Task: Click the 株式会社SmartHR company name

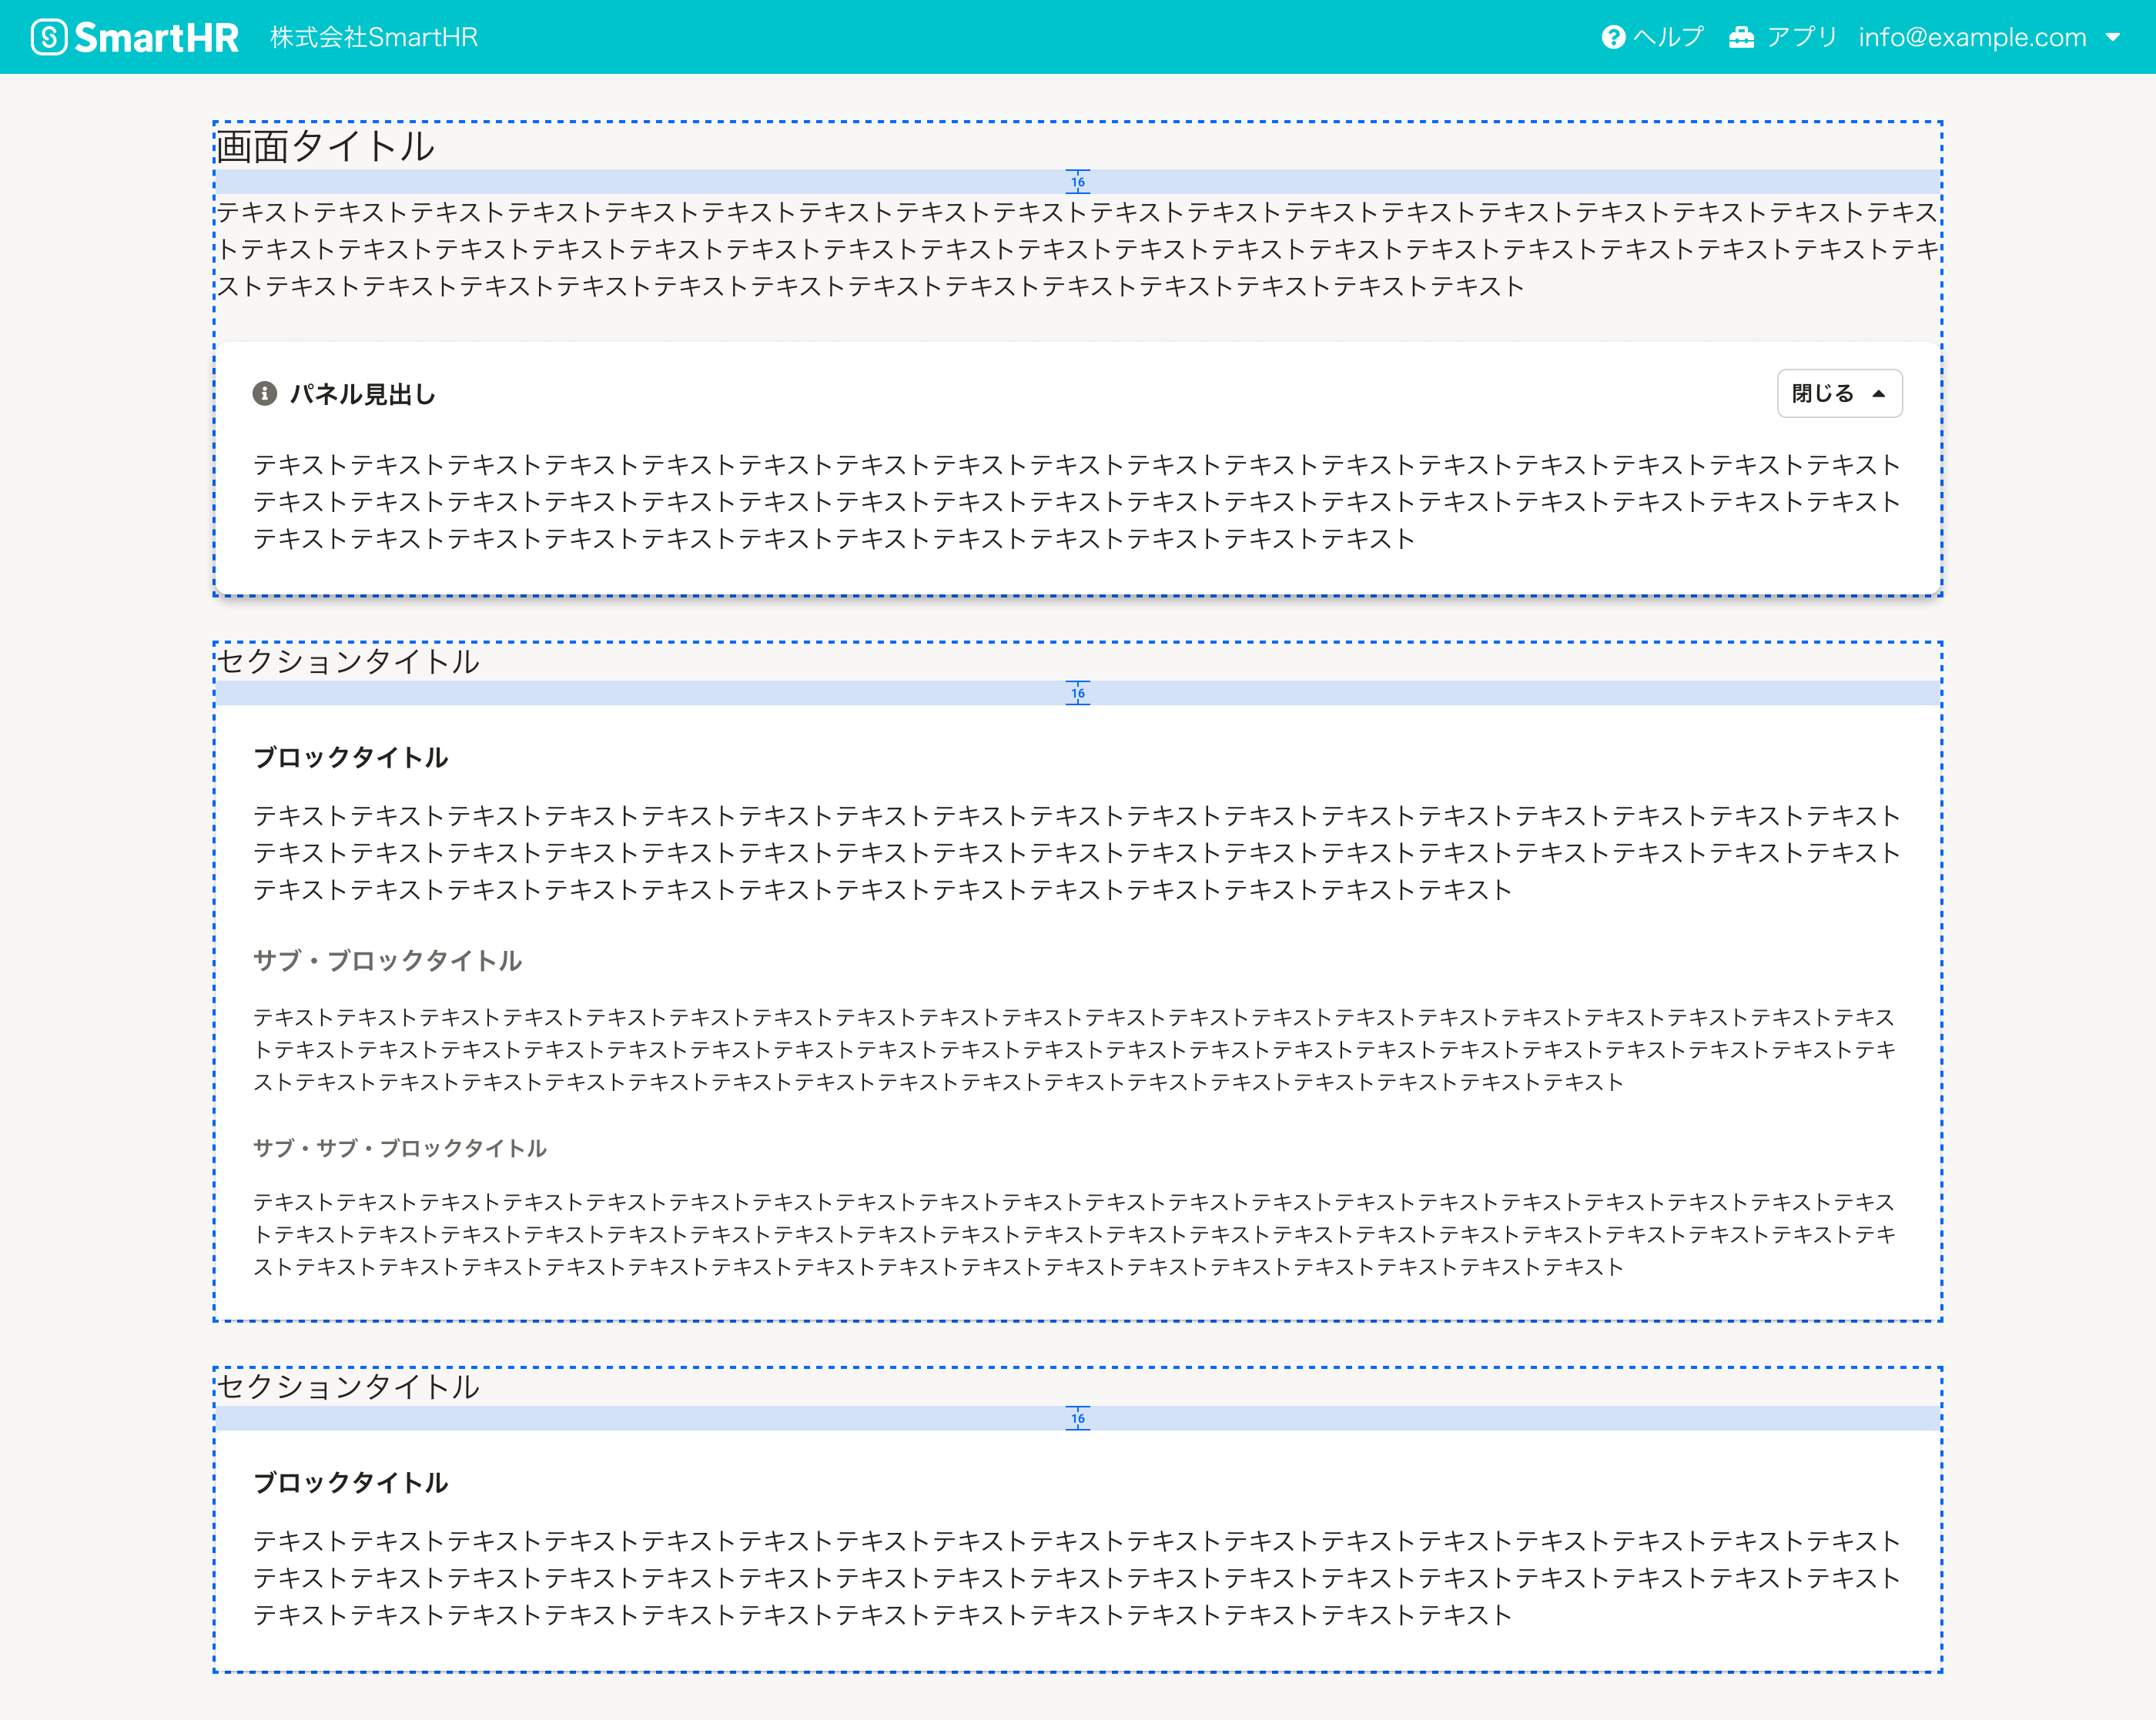Action: [x=374, y=37]
